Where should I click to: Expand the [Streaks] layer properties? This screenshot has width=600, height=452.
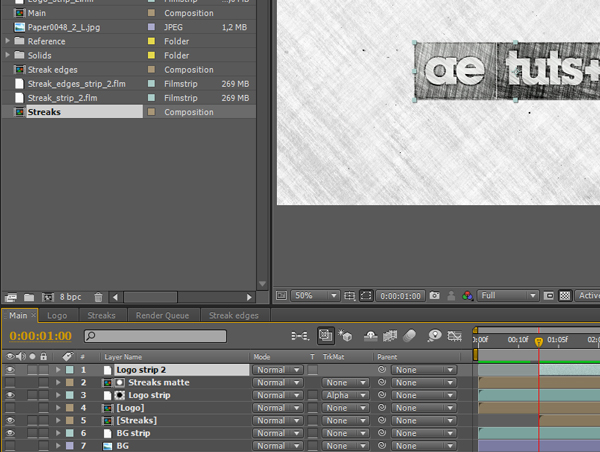58,420
